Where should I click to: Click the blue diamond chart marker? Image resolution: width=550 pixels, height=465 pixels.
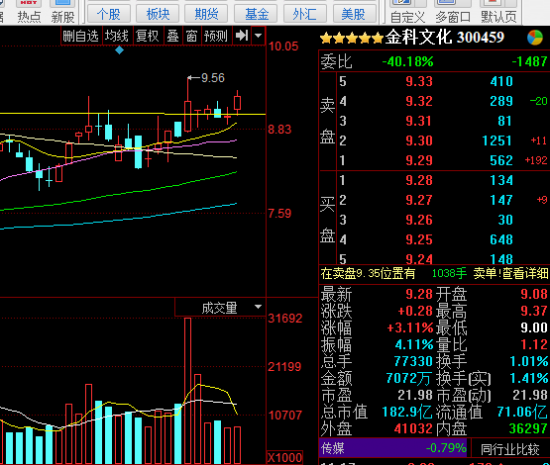click(119, 50)
